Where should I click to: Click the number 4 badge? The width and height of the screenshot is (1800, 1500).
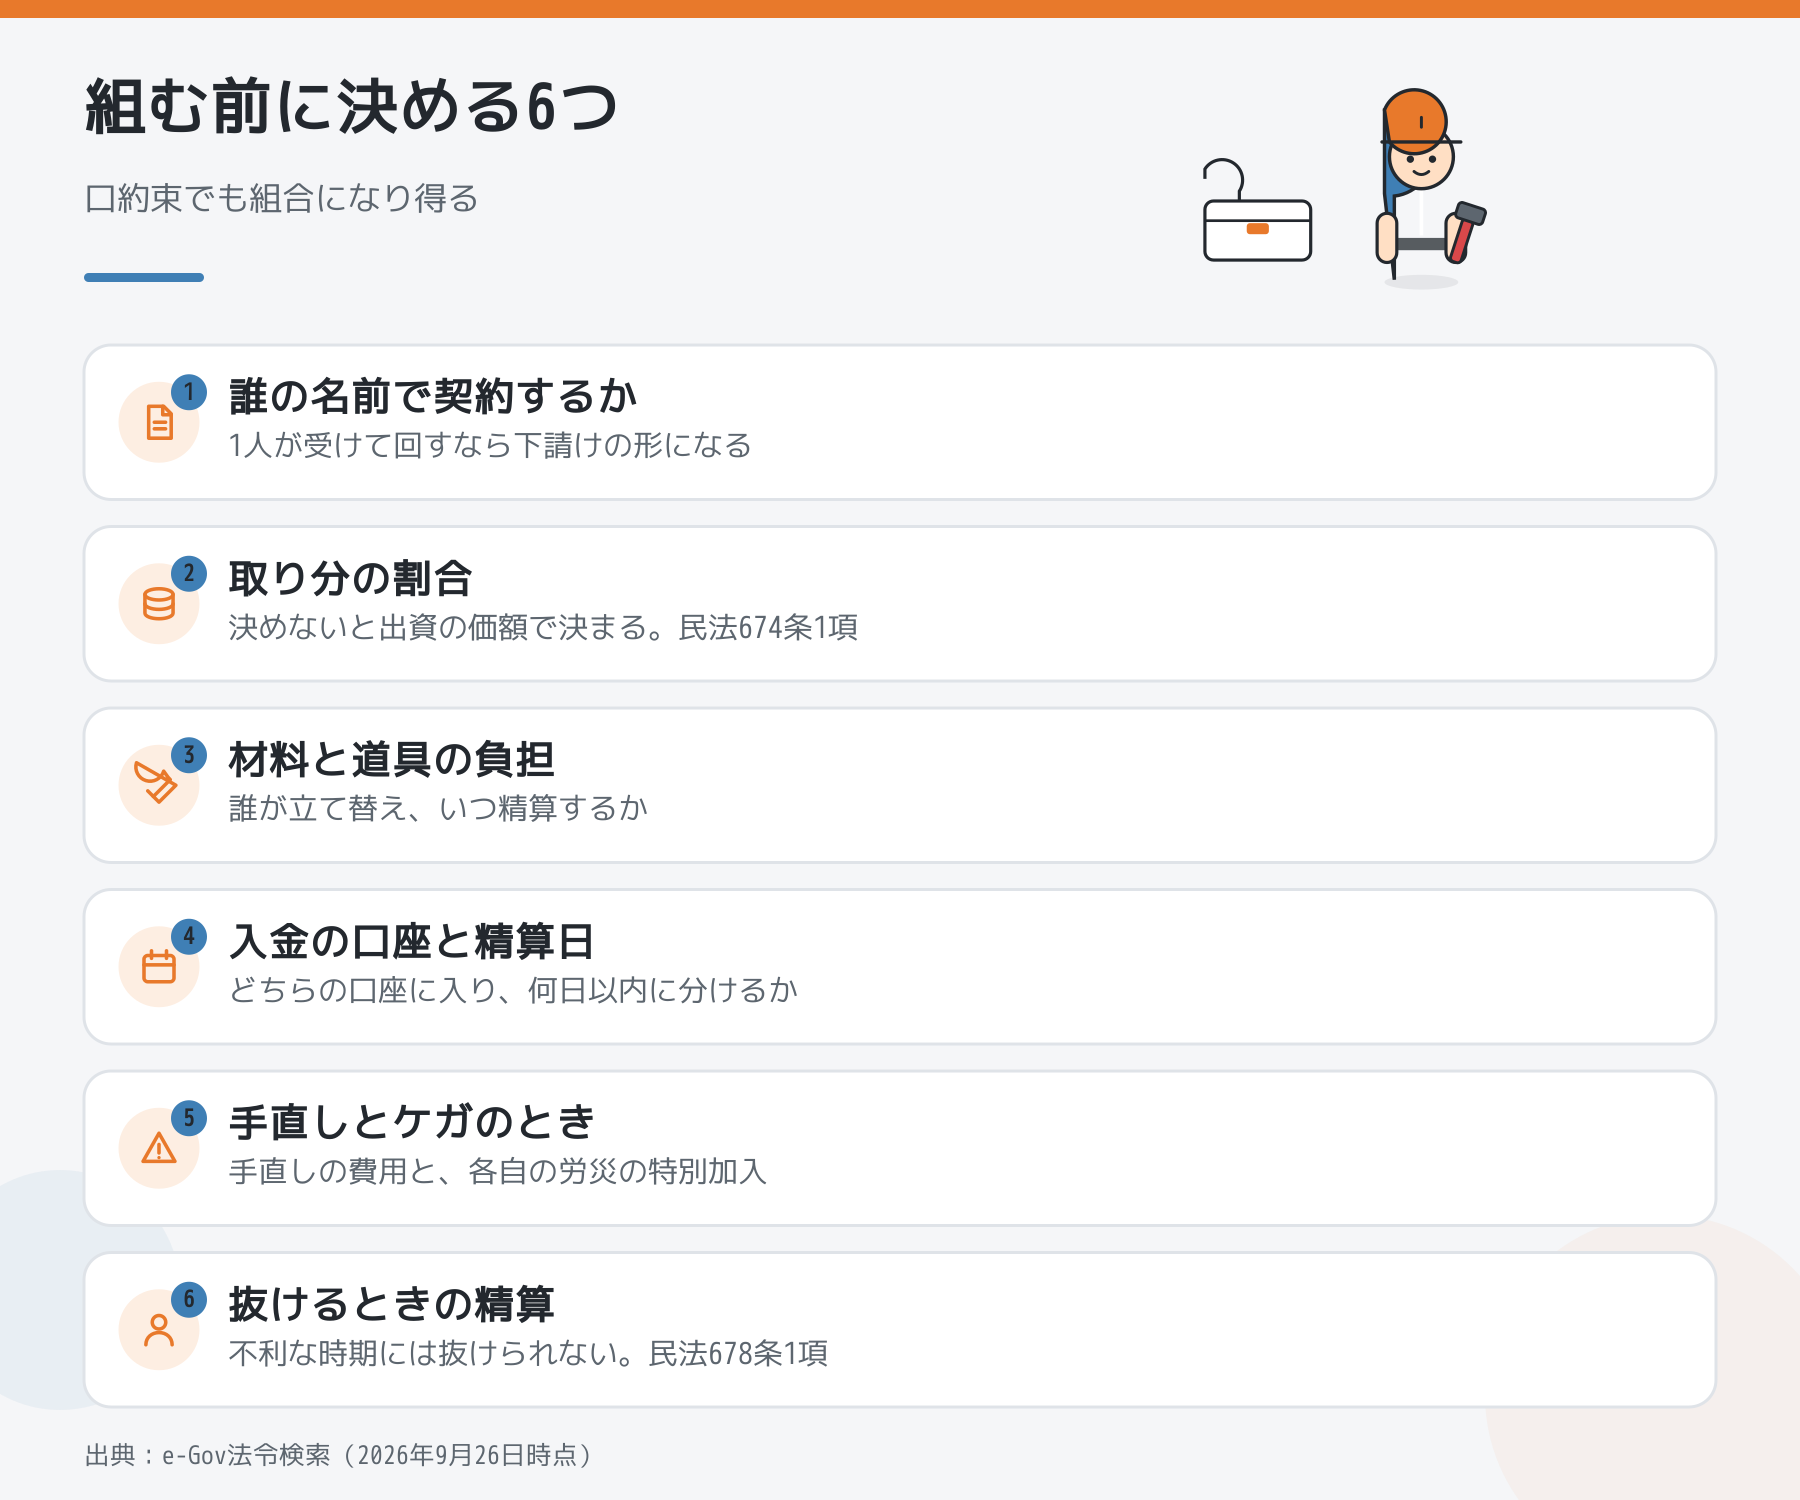click(189, 937)
